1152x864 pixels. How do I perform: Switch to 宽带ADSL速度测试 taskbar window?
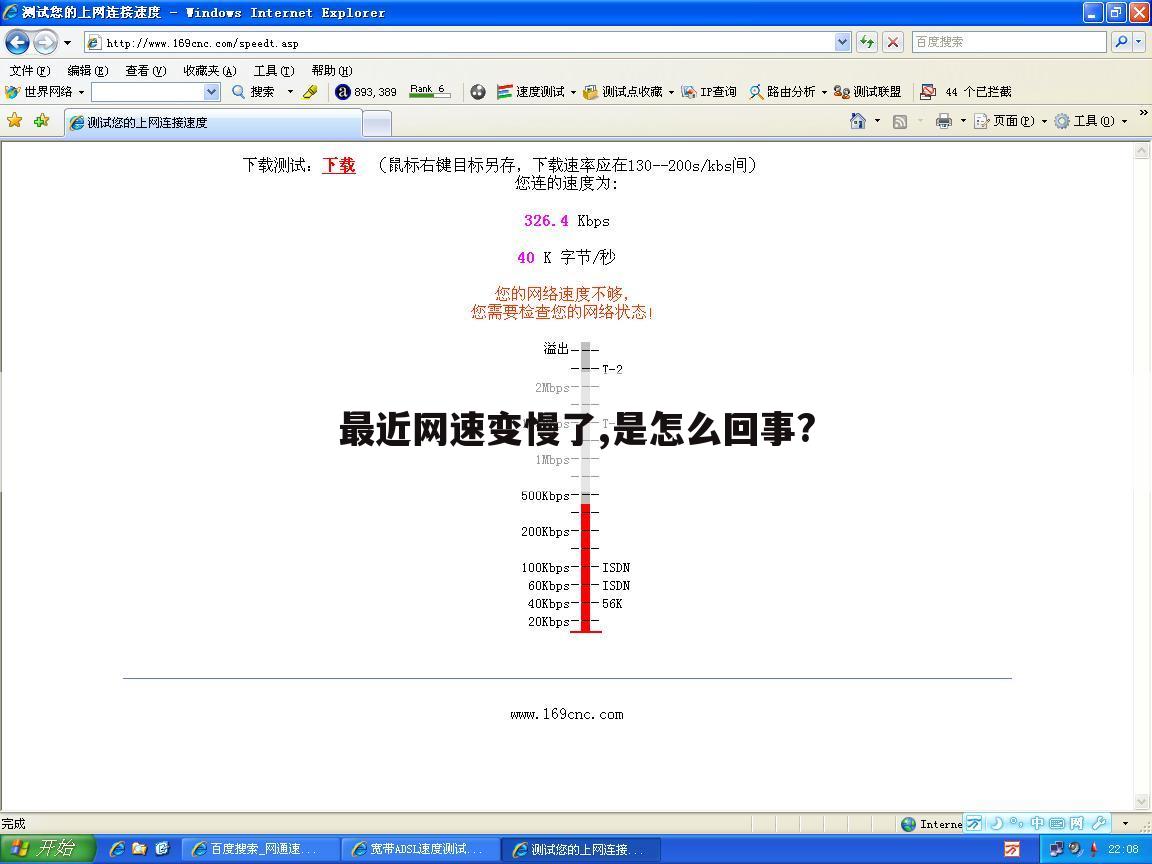pos(420,849)
